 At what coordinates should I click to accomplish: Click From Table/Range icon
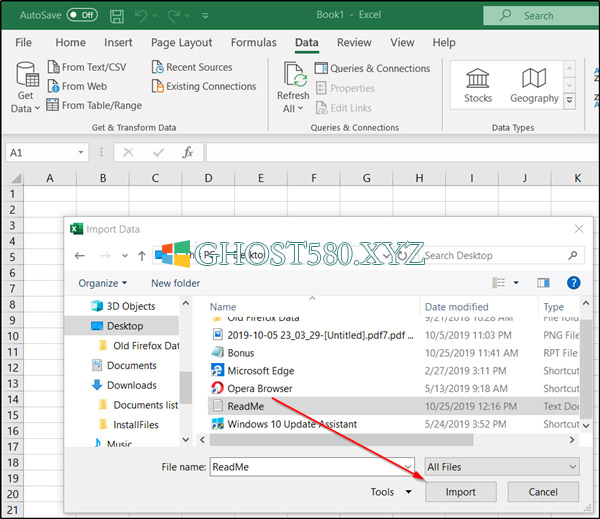point(52,104)
